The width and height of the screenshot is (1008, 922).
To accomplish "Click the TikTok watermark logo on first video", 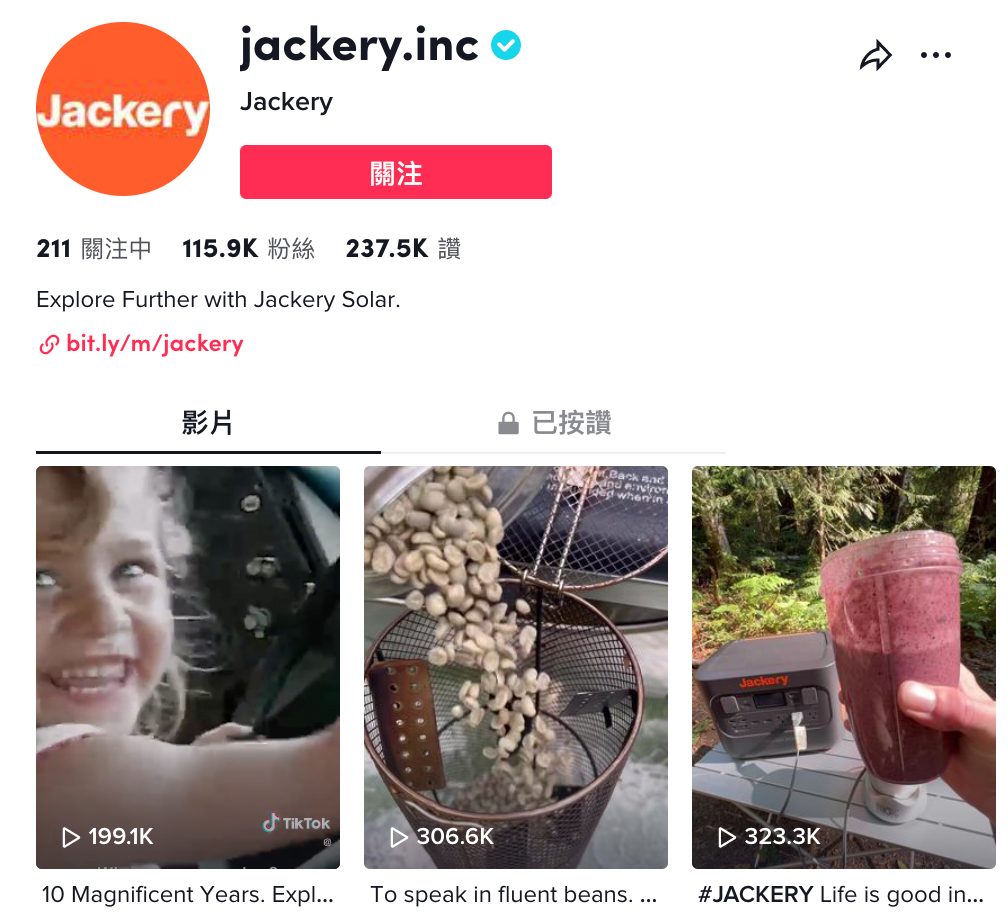I will click(x=296, y=823).
